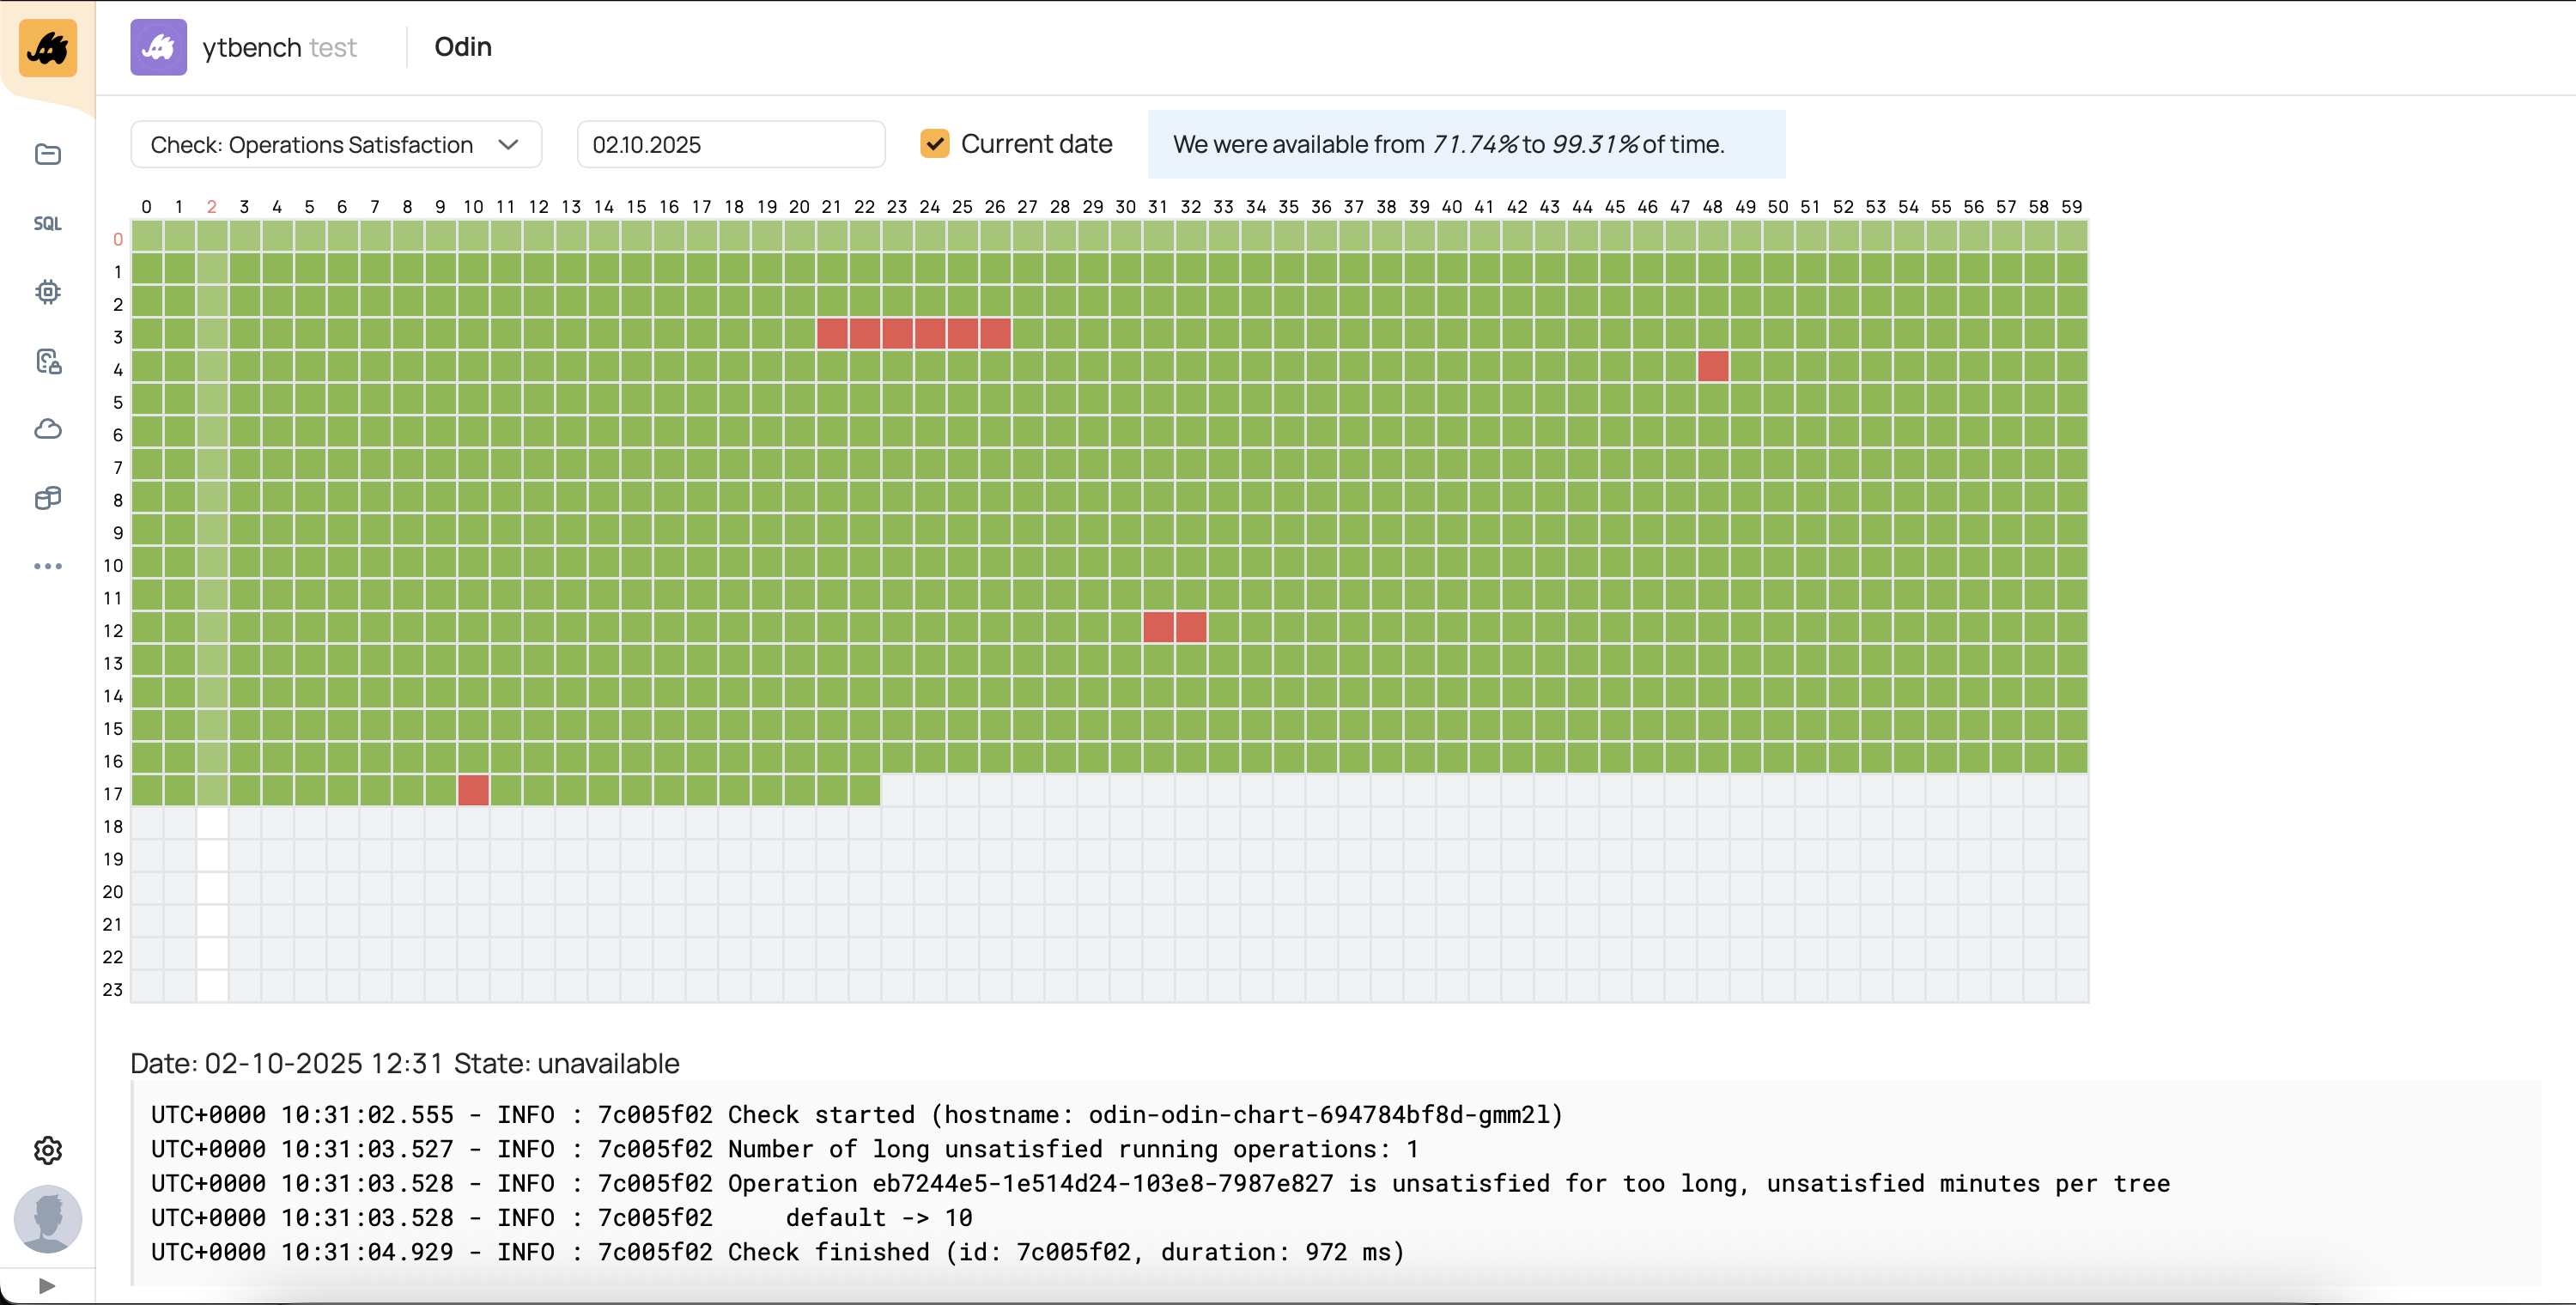Select red cell at hour 17 minute 10

point(473,791)
